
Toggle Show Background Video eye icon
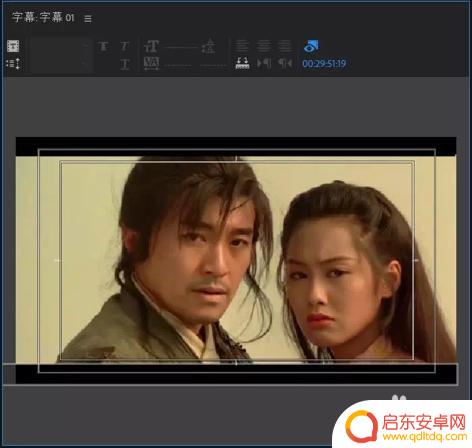click(311, 46)
